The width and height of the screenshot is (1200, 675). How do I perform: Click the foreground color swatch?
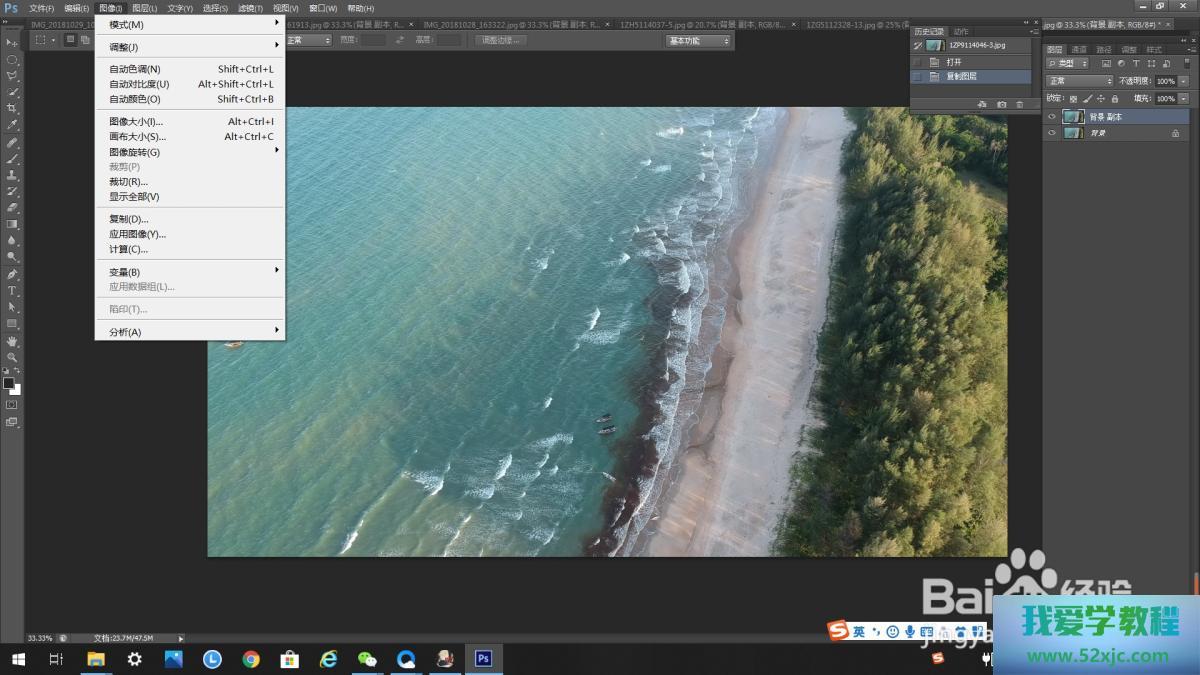pyautogui.click(x=9, y=383)
